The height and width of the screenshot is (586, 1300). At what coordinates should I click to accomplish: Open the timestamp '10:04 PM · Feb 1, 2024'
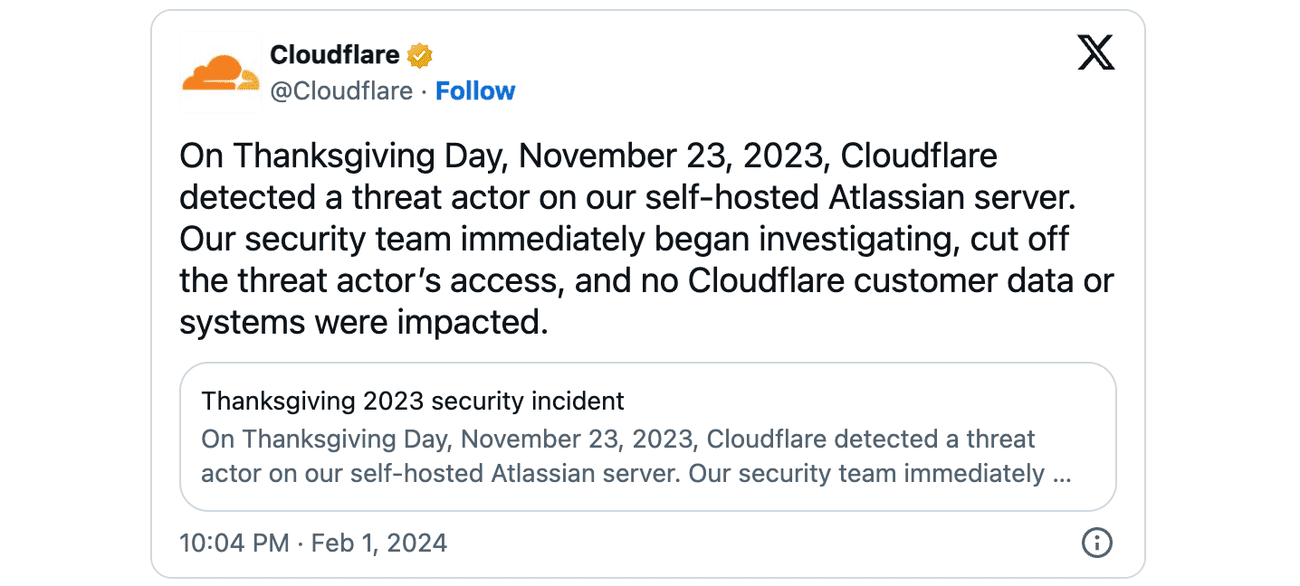pyautogui.click(x=312, y=543)
